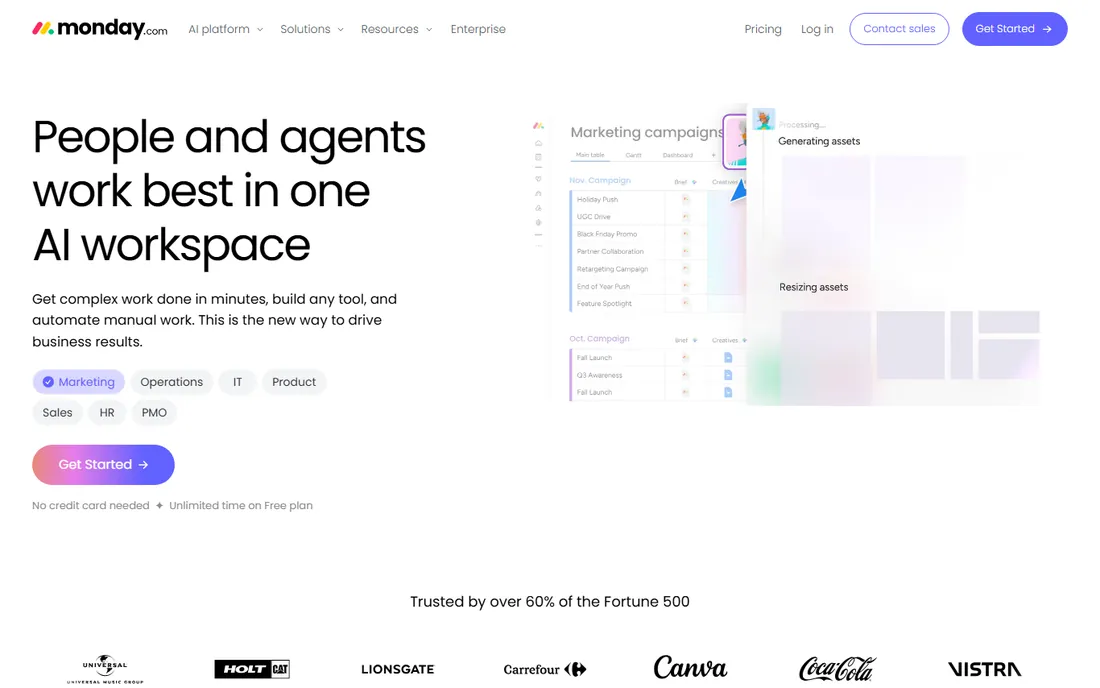1100x688 pixels.
Task: Click the 'Oct. Campaign' group heading
Action: (599, 338)
